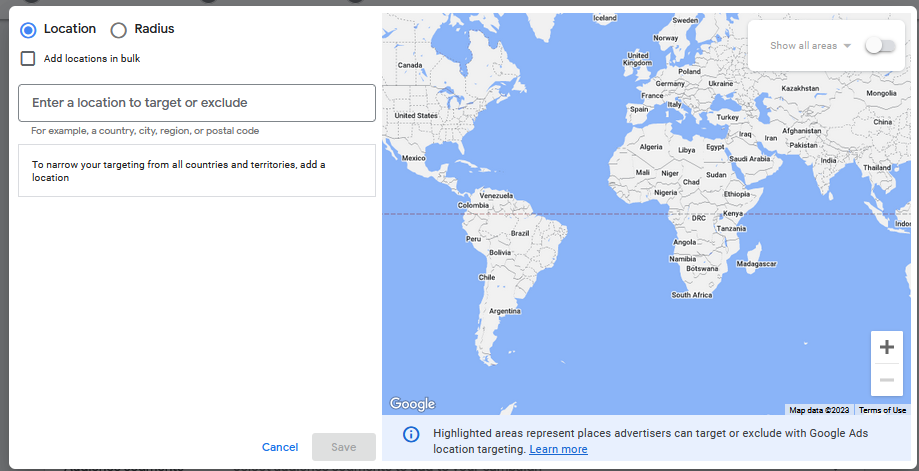Click the Argentina label on the map

[x=505, y=311]
